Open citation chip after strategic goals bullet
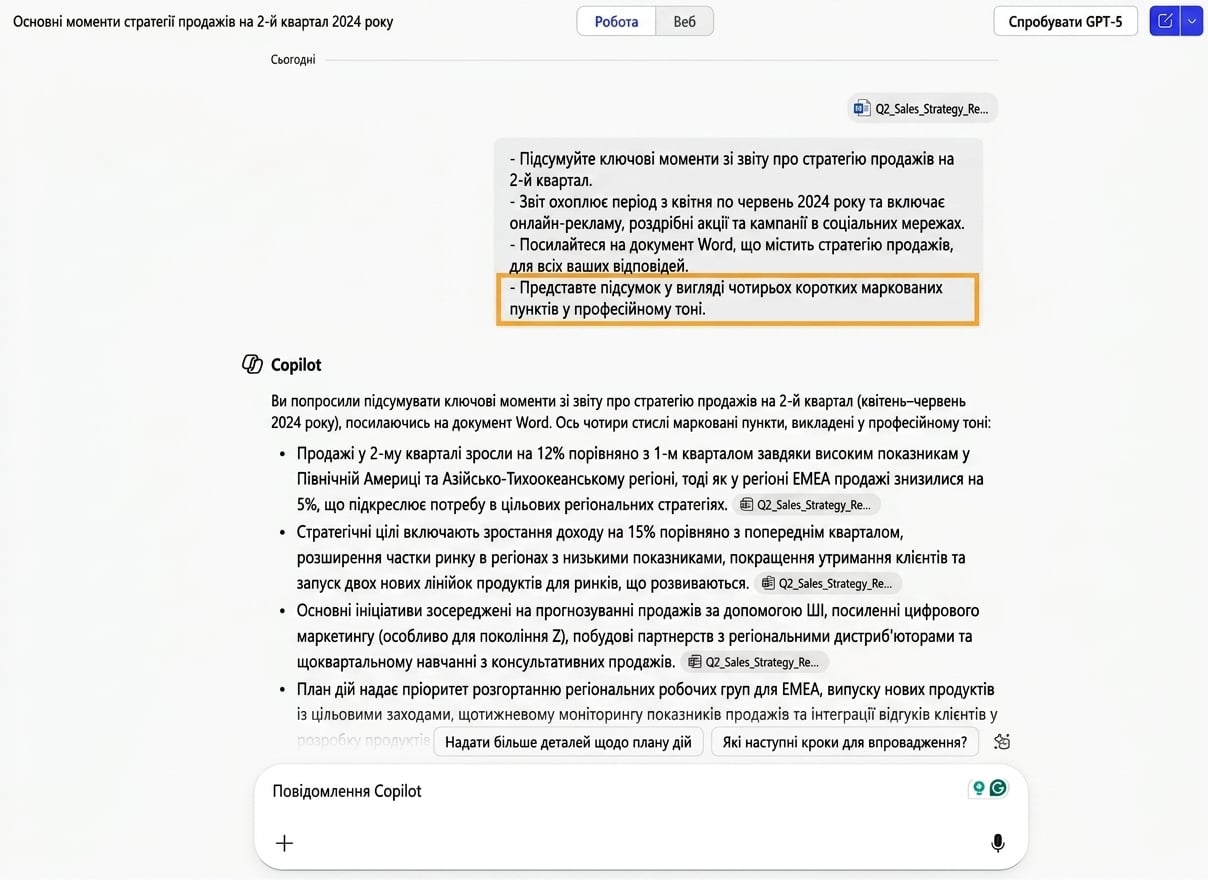This screenshot has height=880, width=1208. click(x=829, y=583)
